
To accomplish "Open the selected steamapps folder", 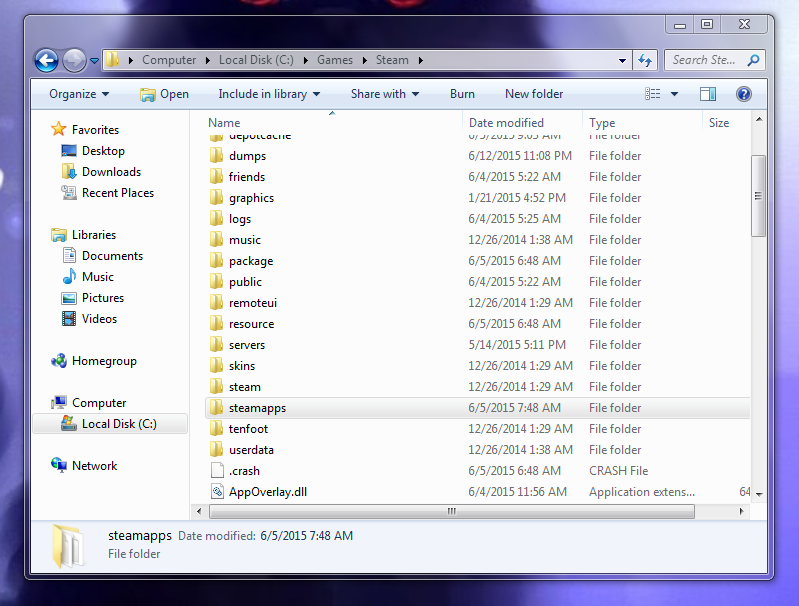I will pos(165,94).
